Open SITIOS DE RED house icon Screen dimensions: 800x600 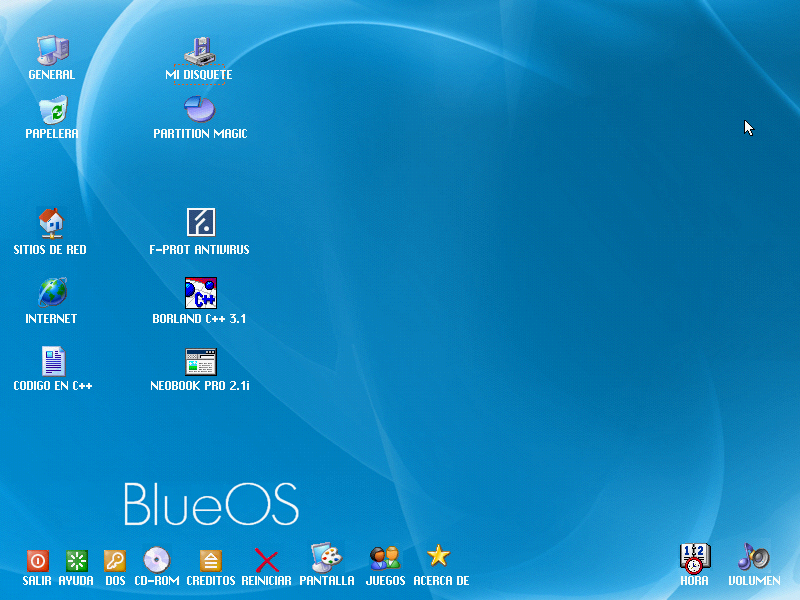(x=51, y=223)
